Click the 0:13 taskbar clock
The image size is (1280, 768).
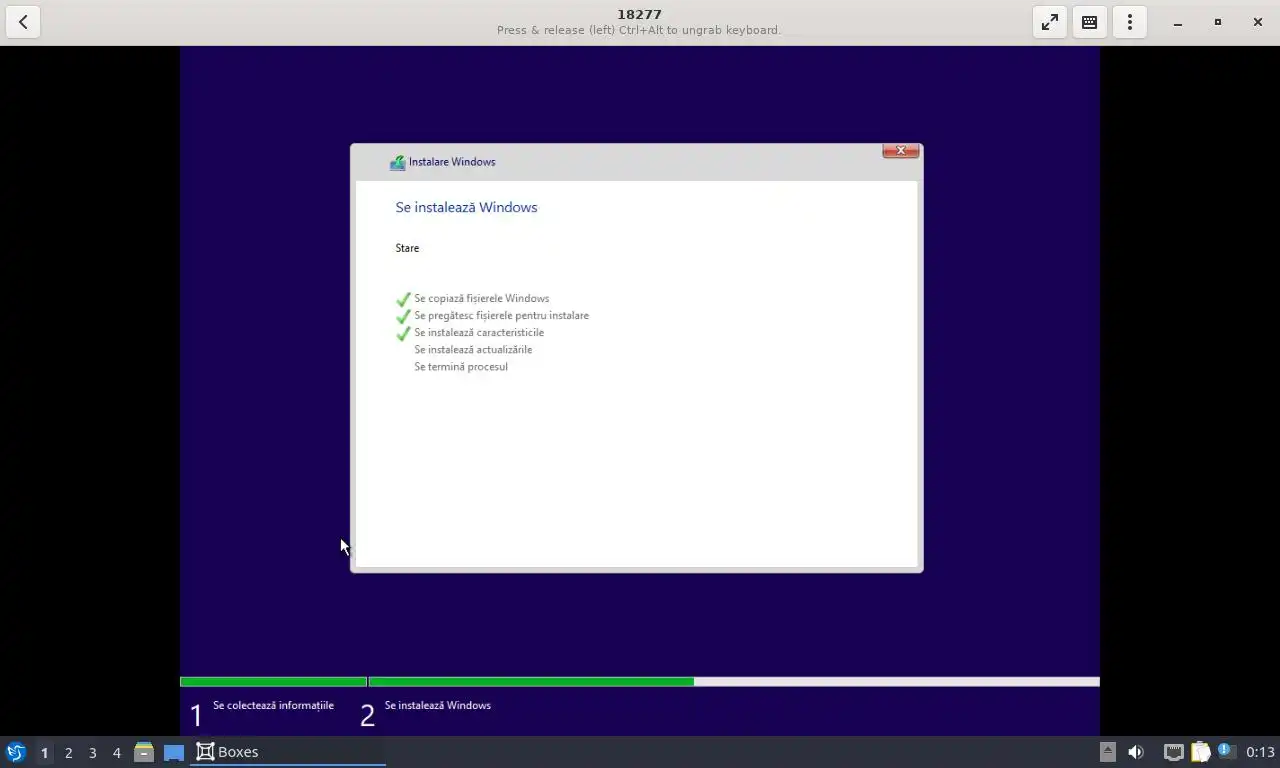pos(1260,752)
